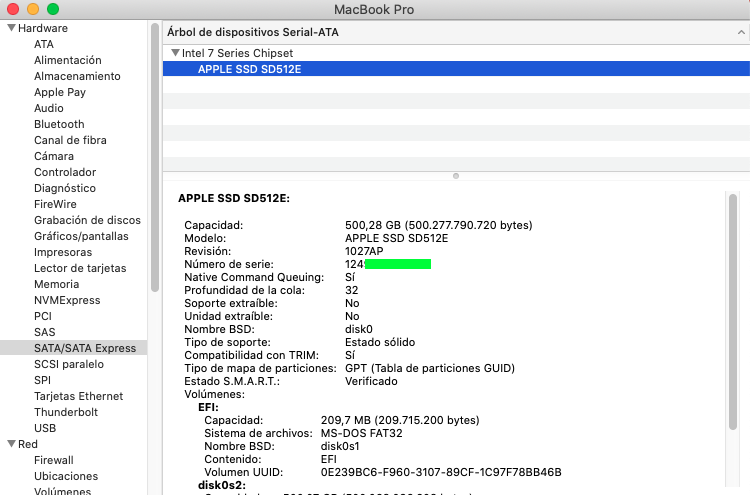Screen dimensions: 750x495
Task: Click the EFI volume UUID value
Action: click(x=441, y=473)
